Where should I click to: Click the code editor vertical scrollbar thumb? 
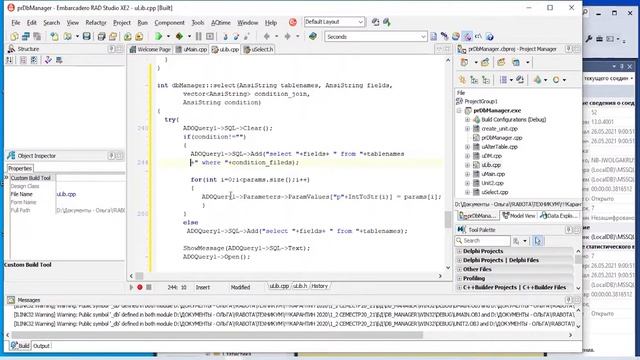point(448,219)
